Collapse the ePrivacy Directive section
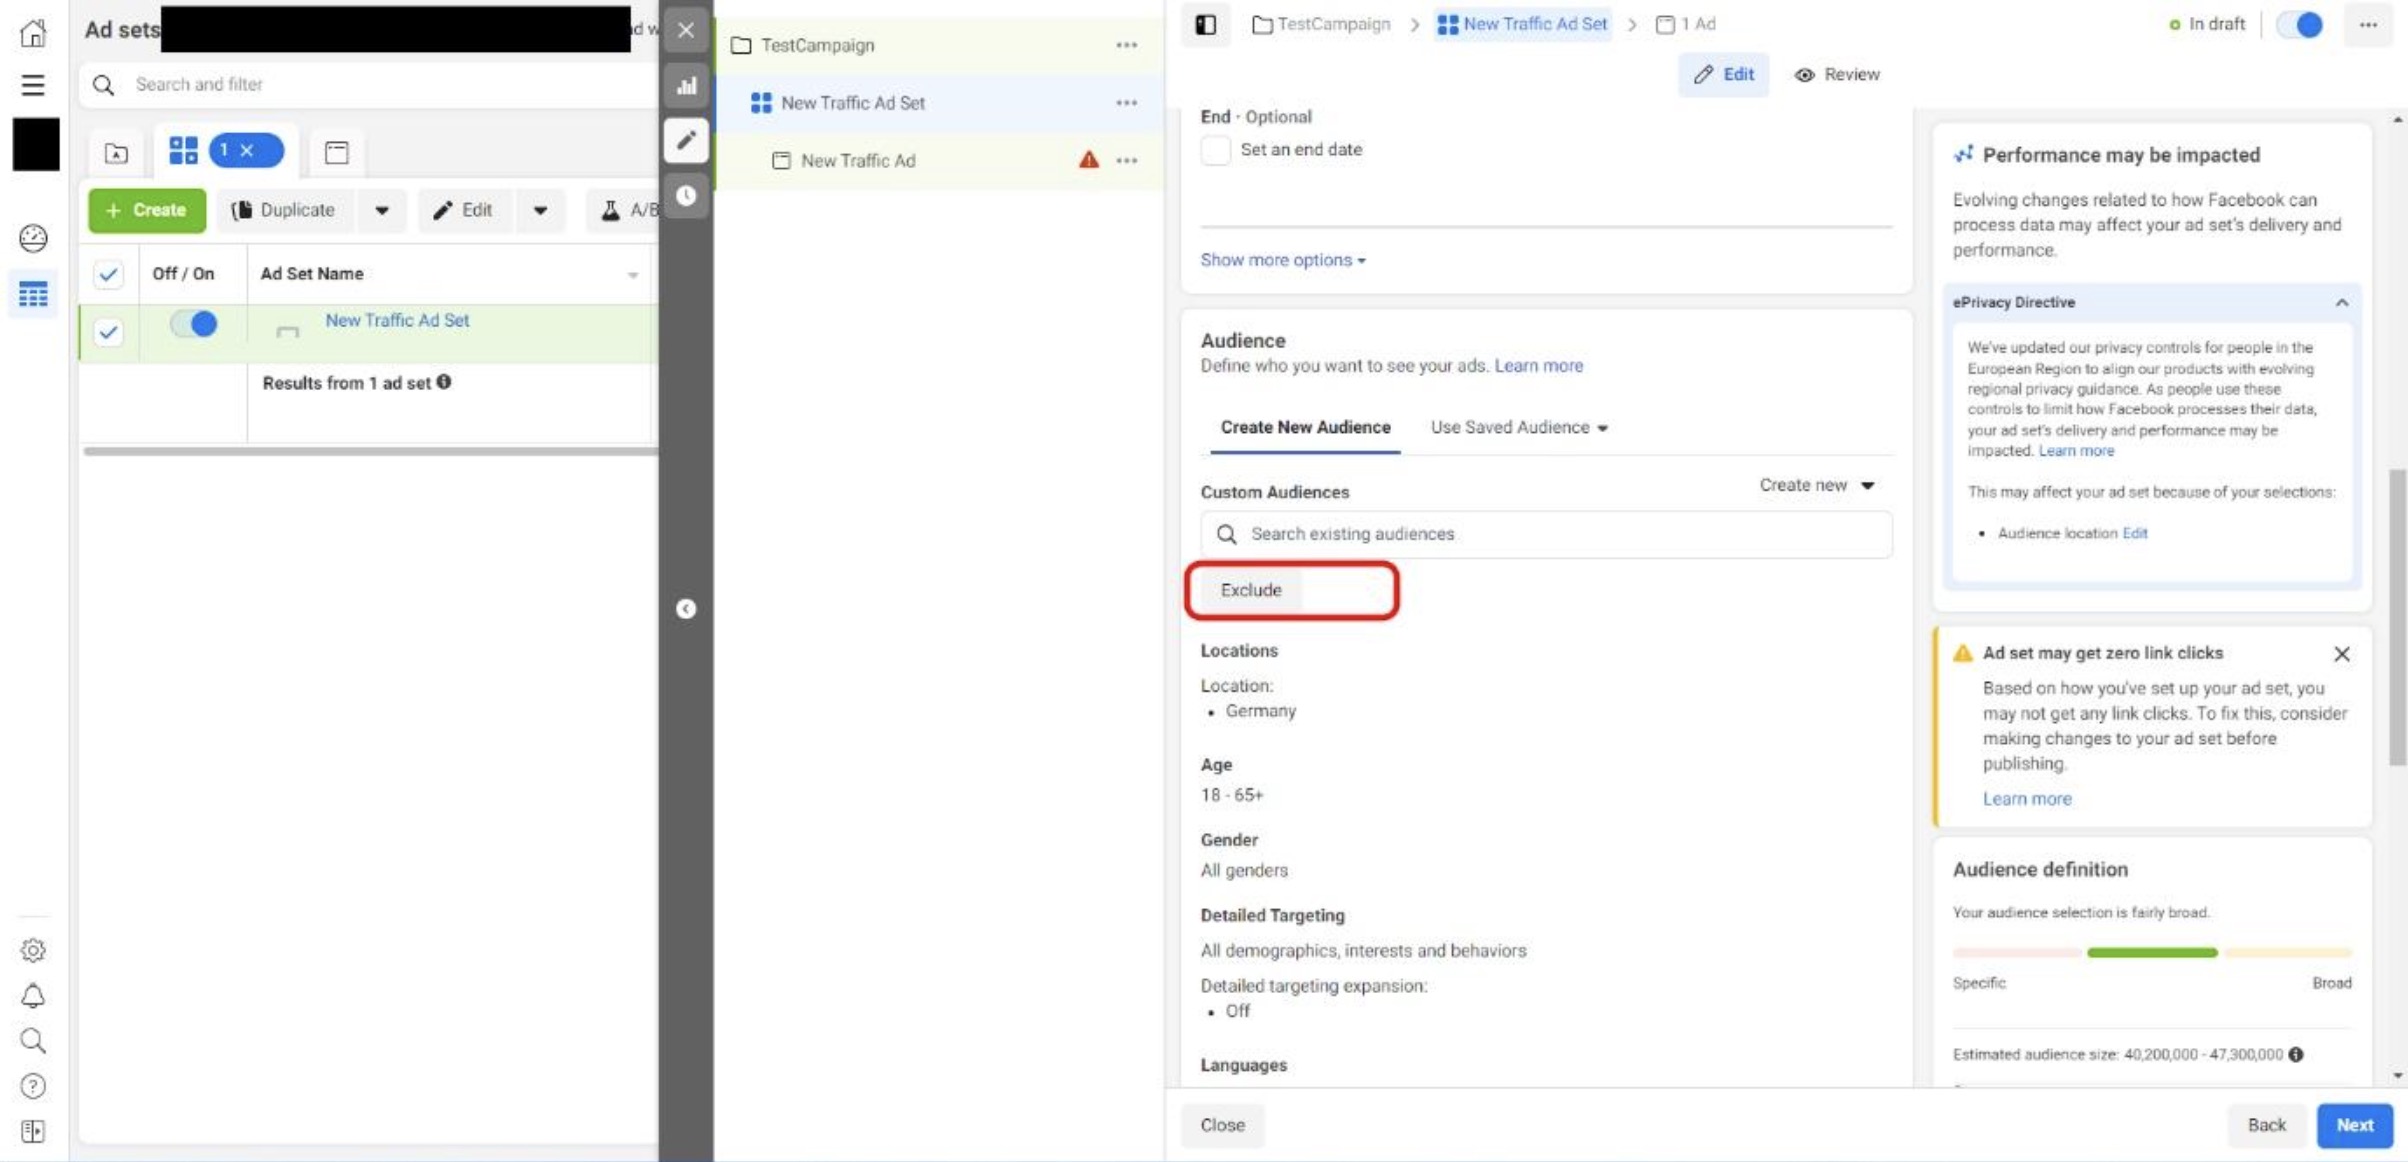Viewport: 2408px width, 1162px height. point(2341,302)
